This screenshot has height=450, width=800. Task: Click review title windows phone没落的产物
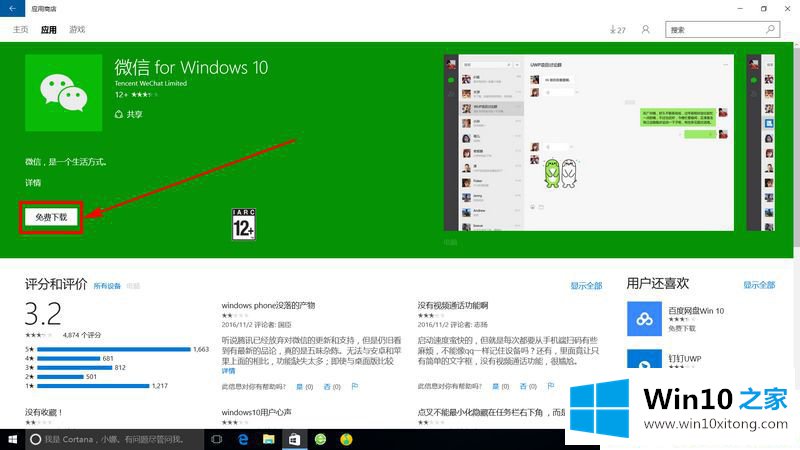268,306
